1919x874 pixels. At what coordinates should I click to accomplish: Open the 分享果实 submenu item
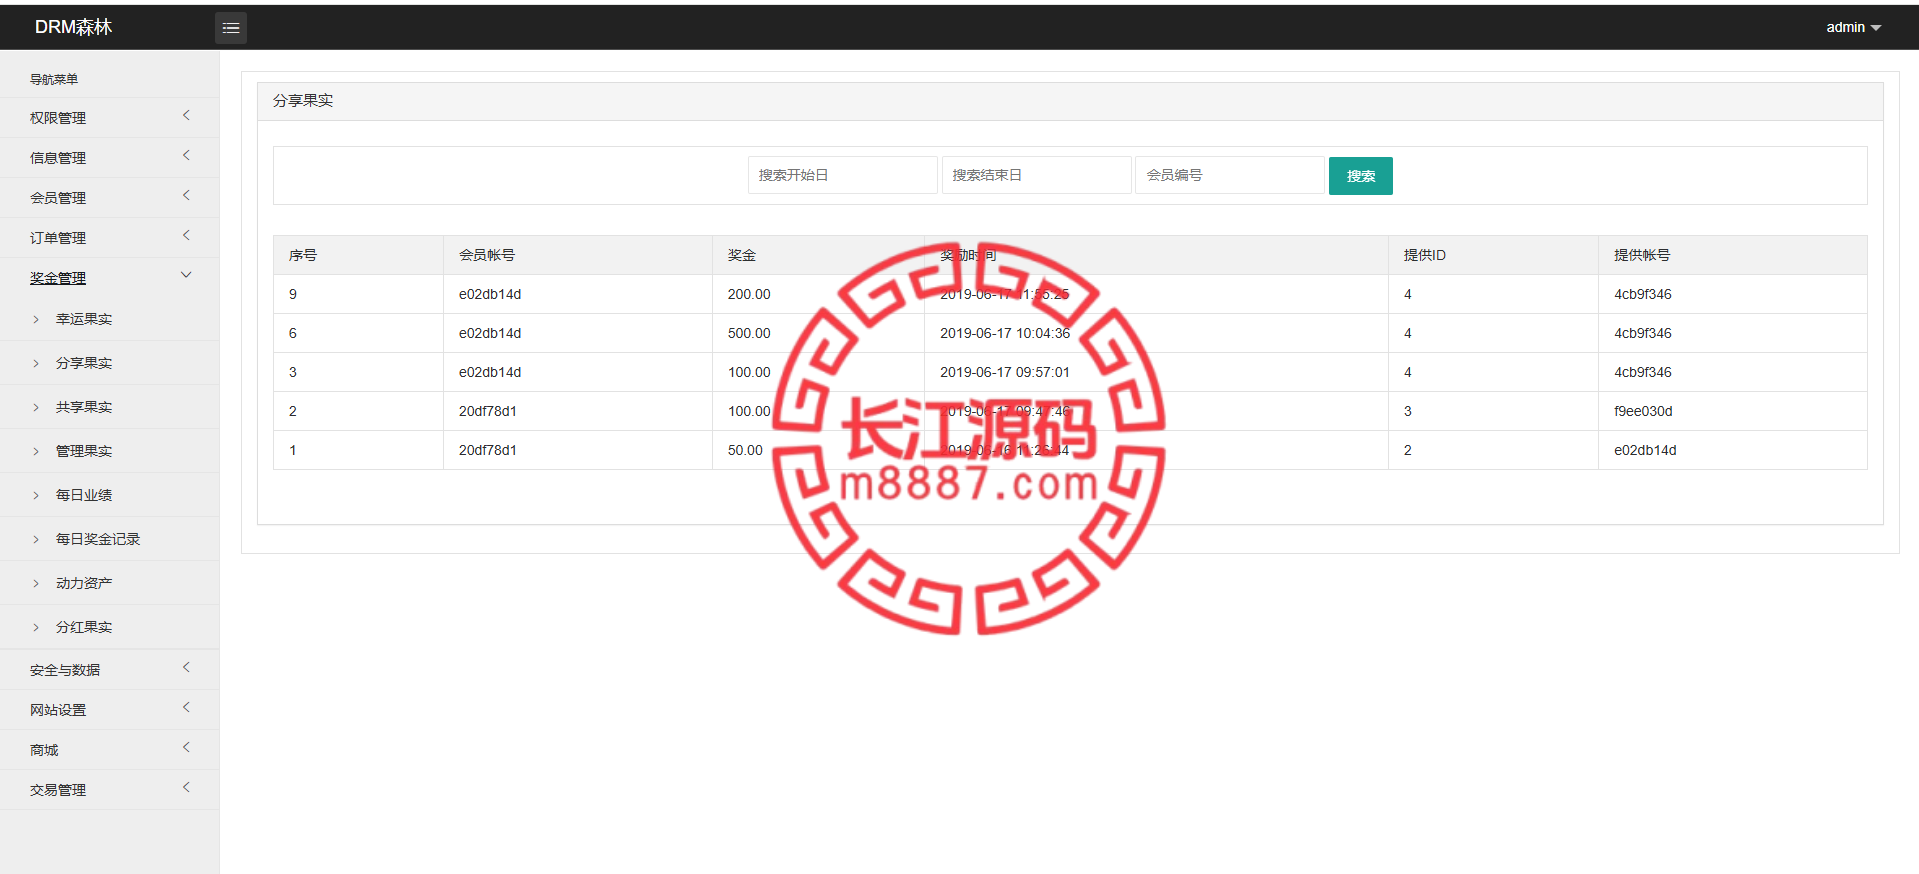(x=109, y=363)
